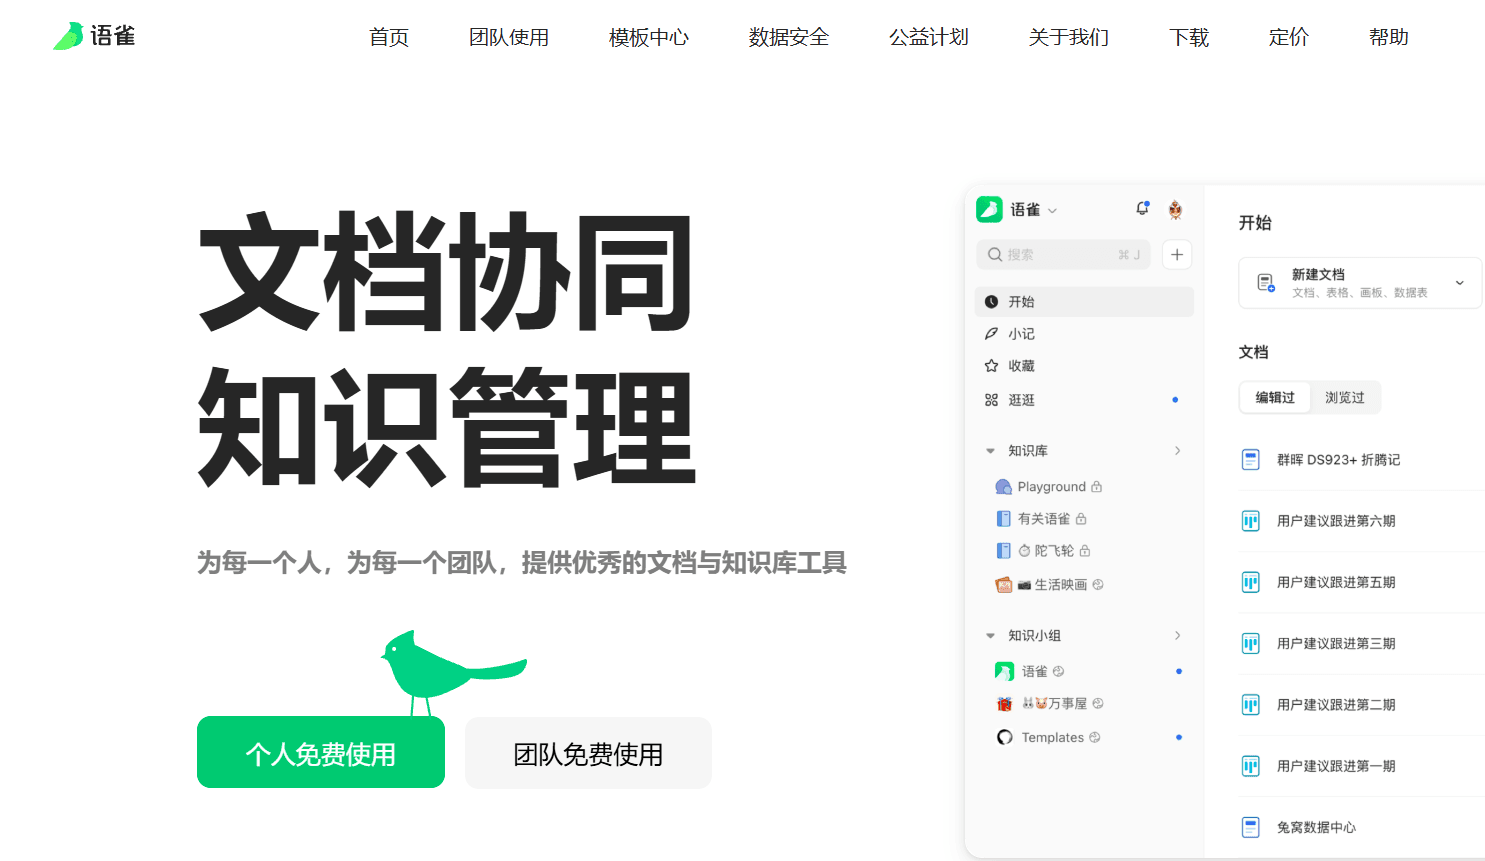Open the 新建文档 dropdown arrow
1485x861 pixels.
click(1460, 283)
